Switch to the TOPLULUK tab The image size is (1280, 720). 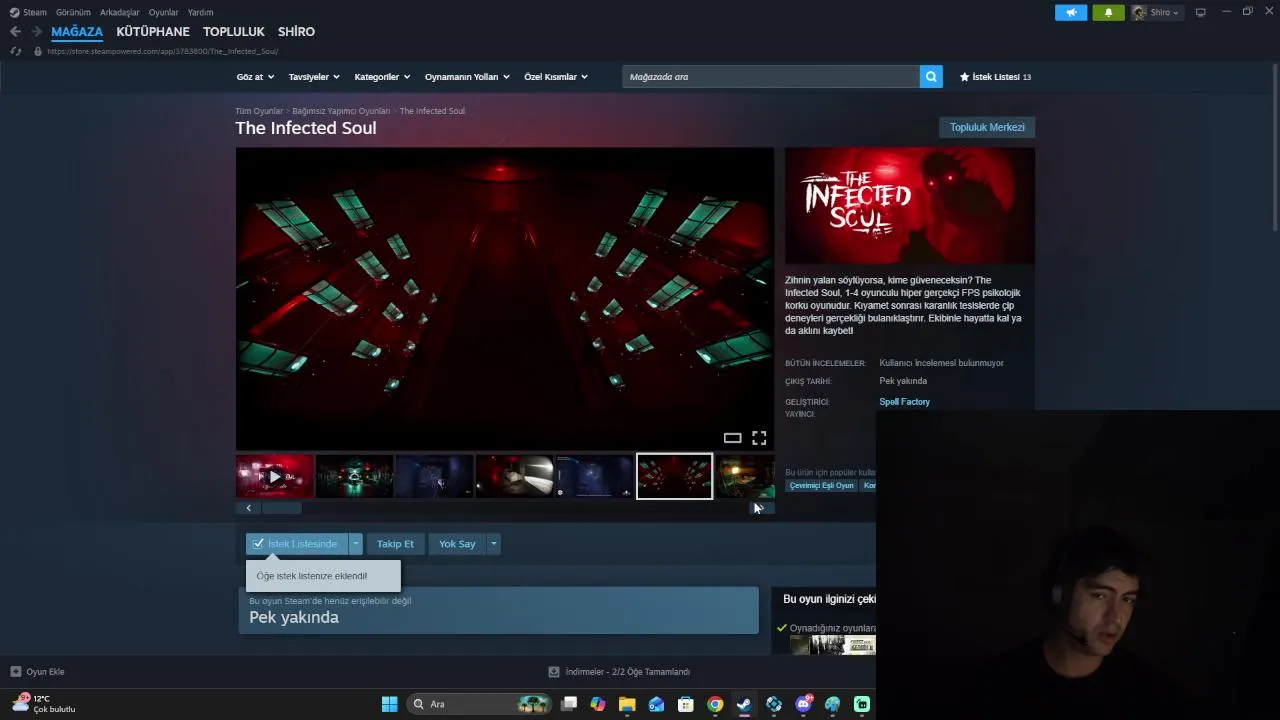coord(234,32)
